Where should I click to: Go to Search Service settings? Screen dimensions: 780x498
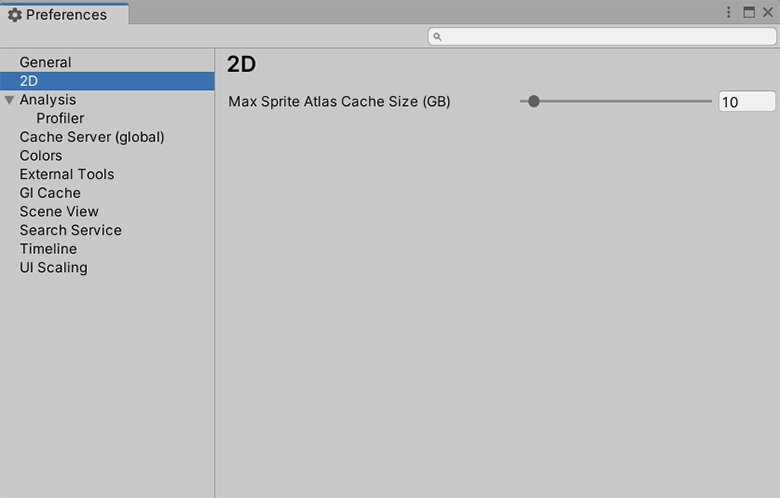click(x=70, y=230)
